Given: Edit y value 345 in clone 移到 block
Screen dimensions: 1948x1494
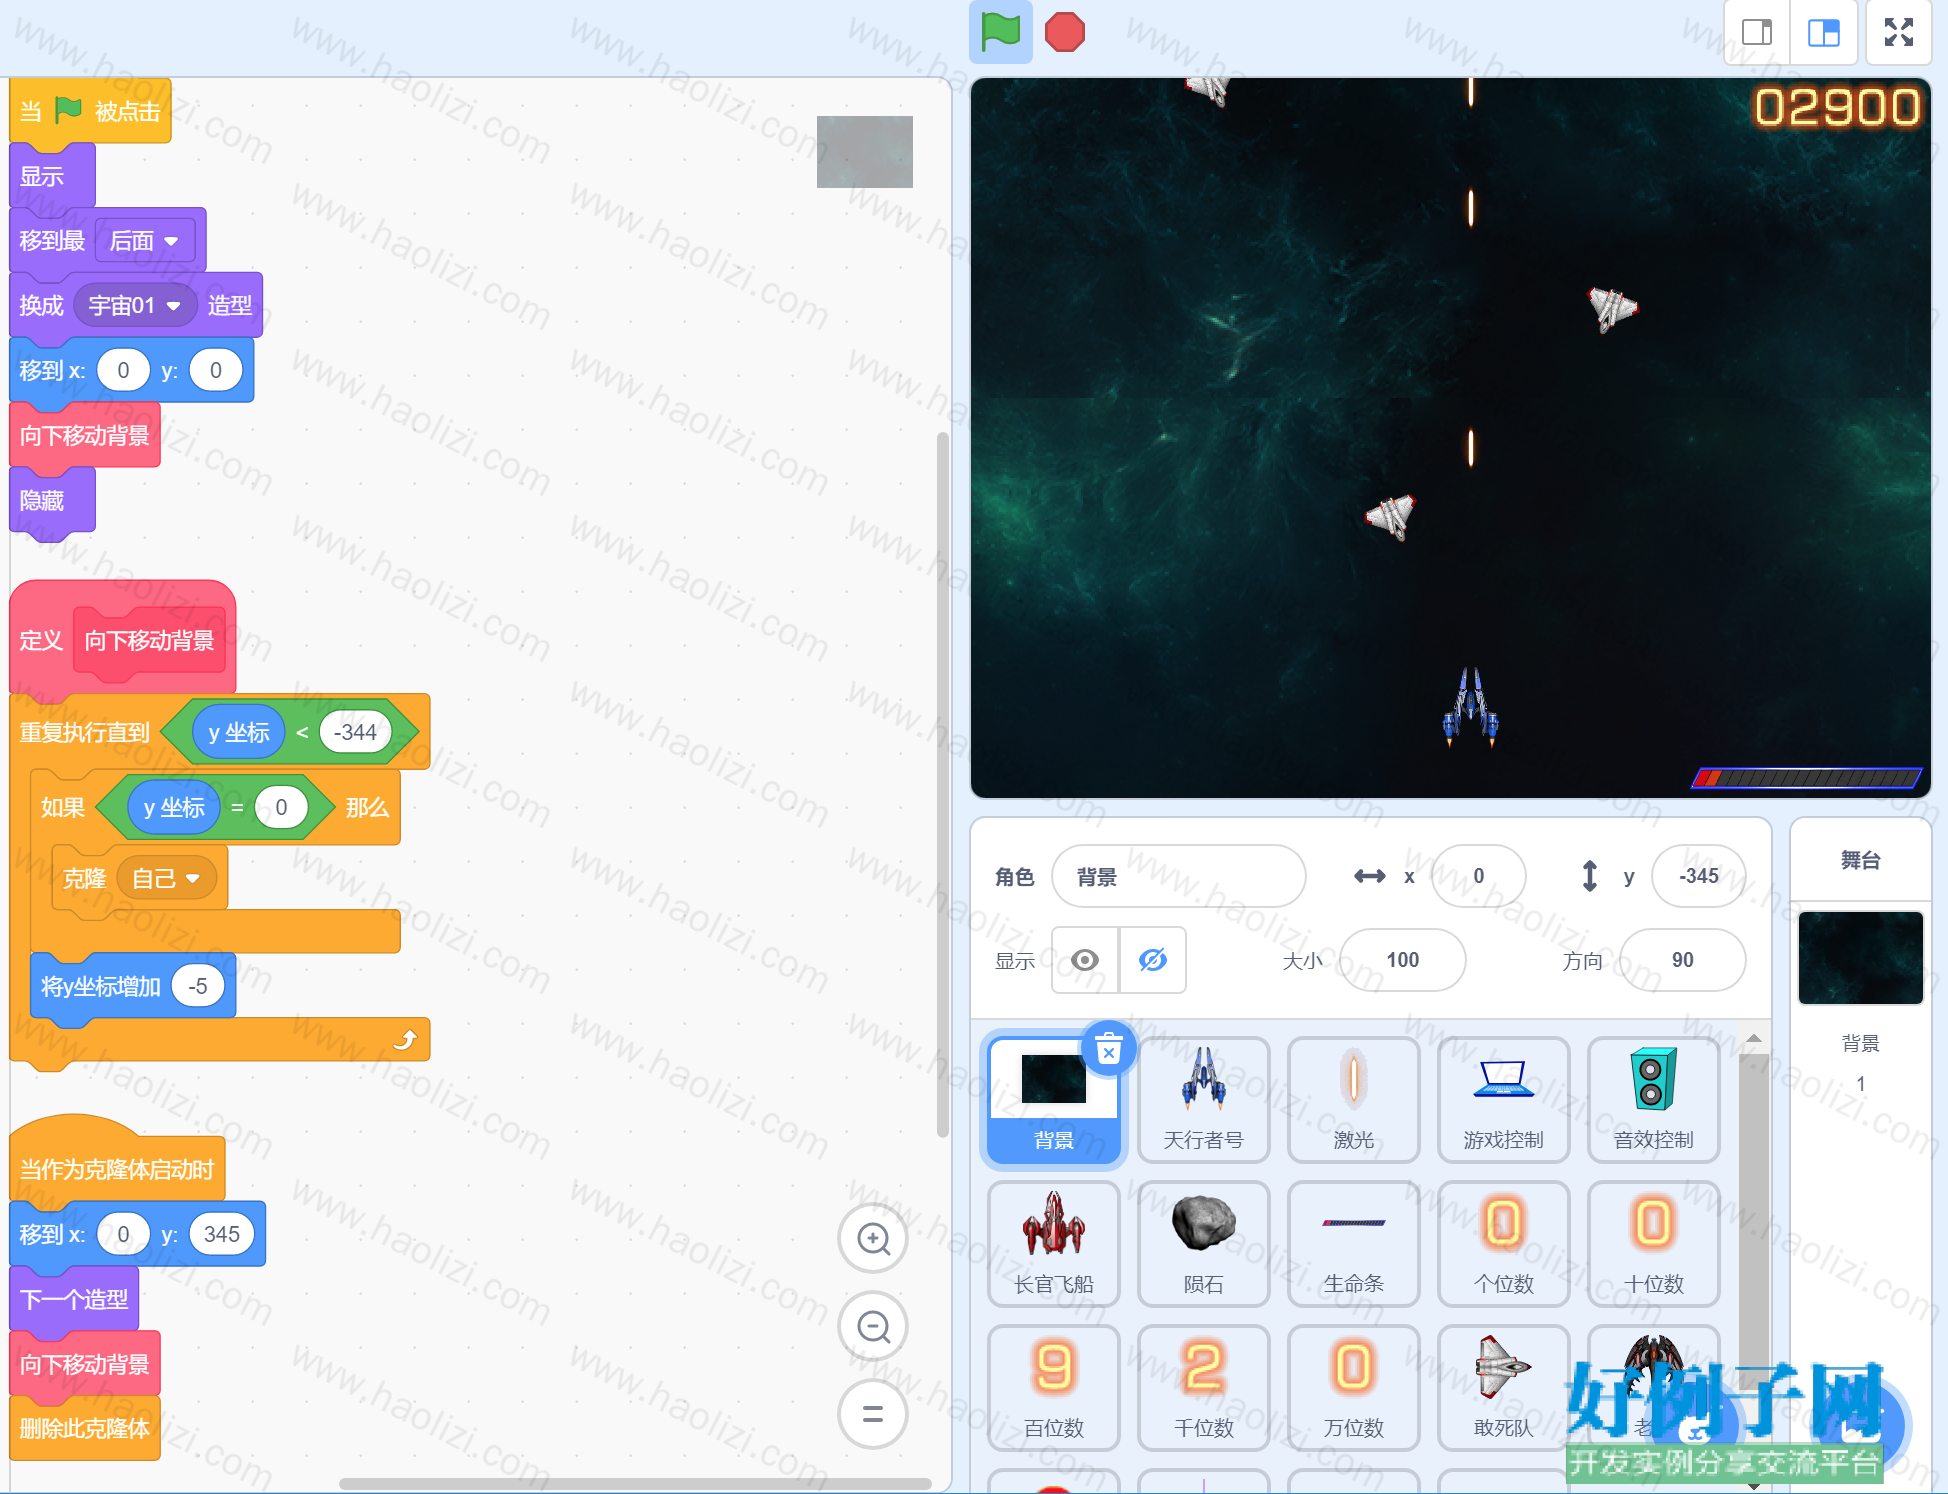Looking at the screenshot, I should tap(221, 1234).
